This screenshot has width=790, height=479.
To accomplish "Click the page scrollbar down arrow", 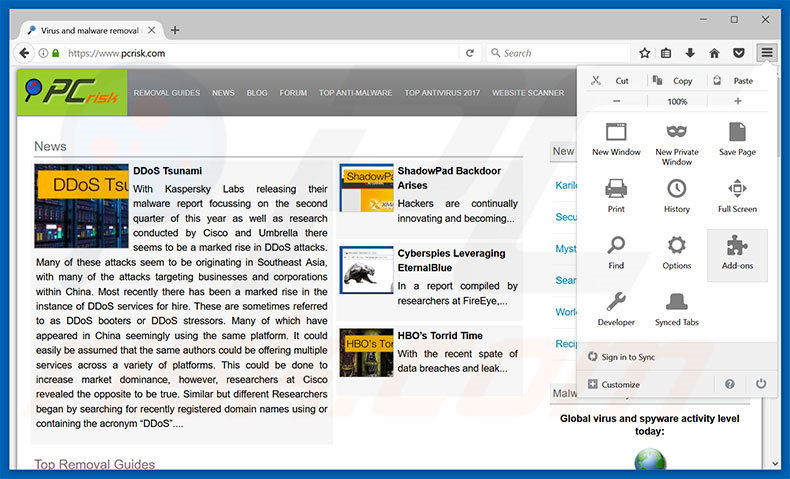I will tap(775, 463).
